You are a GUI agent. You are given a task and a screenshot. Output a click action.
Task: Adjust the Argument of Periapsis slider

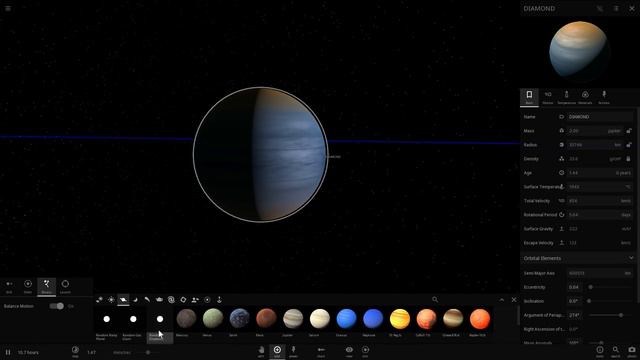pyautogui.click(x=610, y=315)
